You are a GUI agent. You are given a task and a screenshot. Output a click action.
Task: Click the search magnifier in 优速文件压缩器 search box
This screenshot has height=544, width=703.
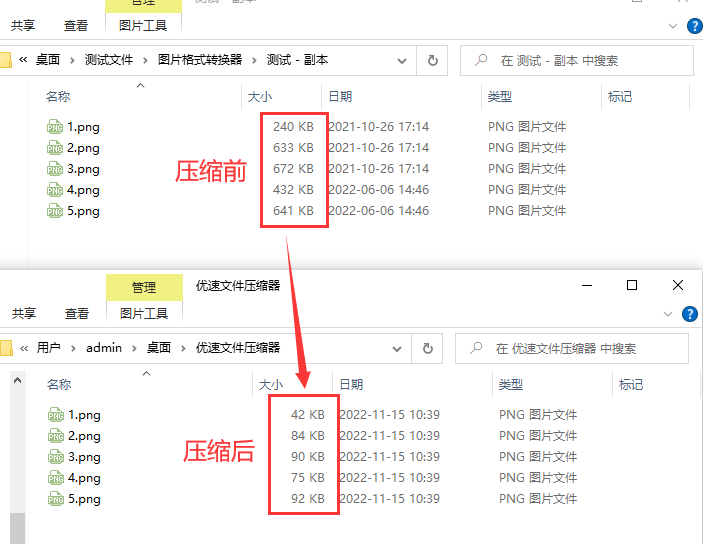(x=477, y=349)
